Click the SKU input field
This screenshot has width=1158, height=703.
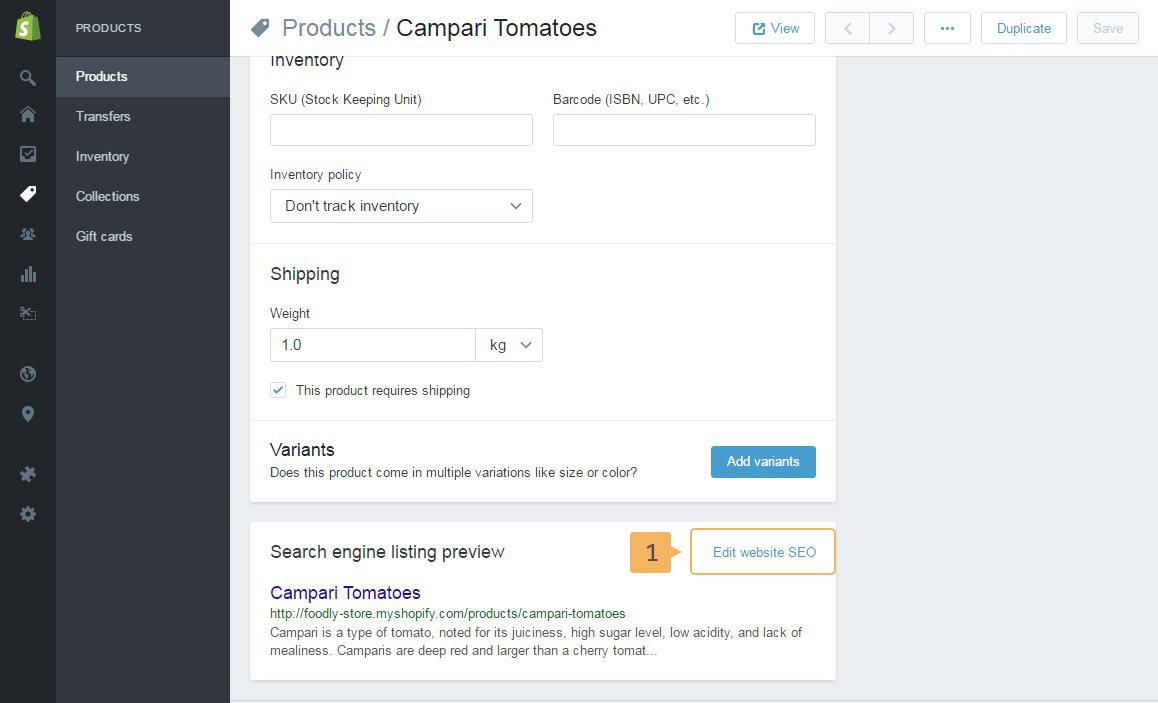tap(401, 130)
